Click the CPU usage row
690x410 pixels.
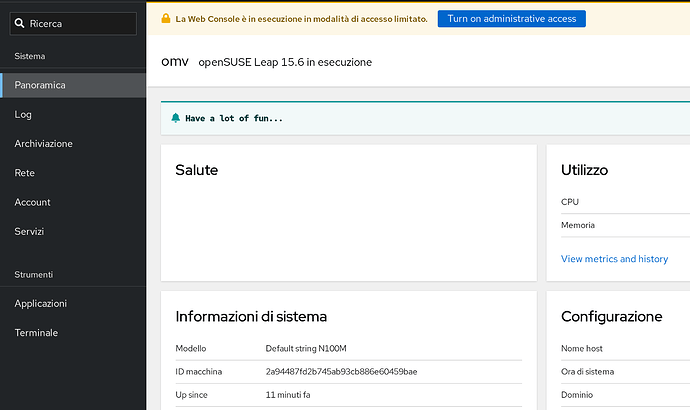[x=620, y=202]
